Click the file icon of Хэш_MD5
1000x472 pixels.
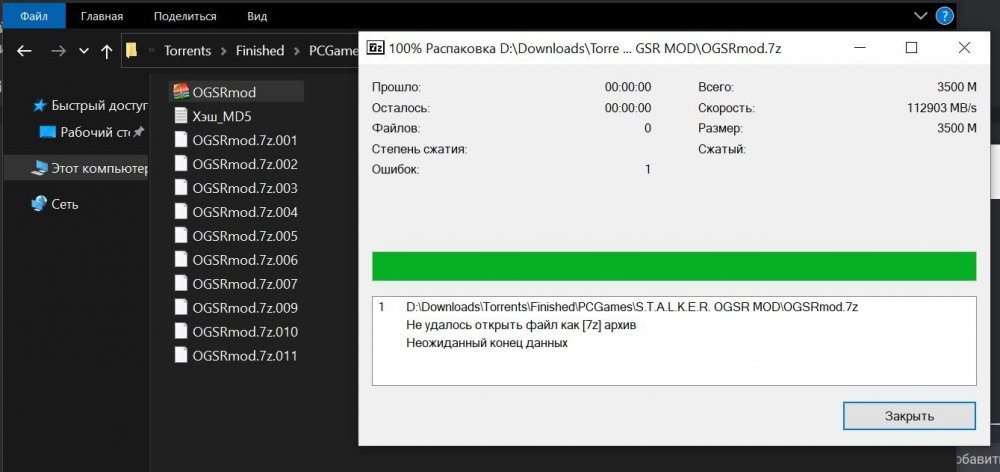[180, 116]
